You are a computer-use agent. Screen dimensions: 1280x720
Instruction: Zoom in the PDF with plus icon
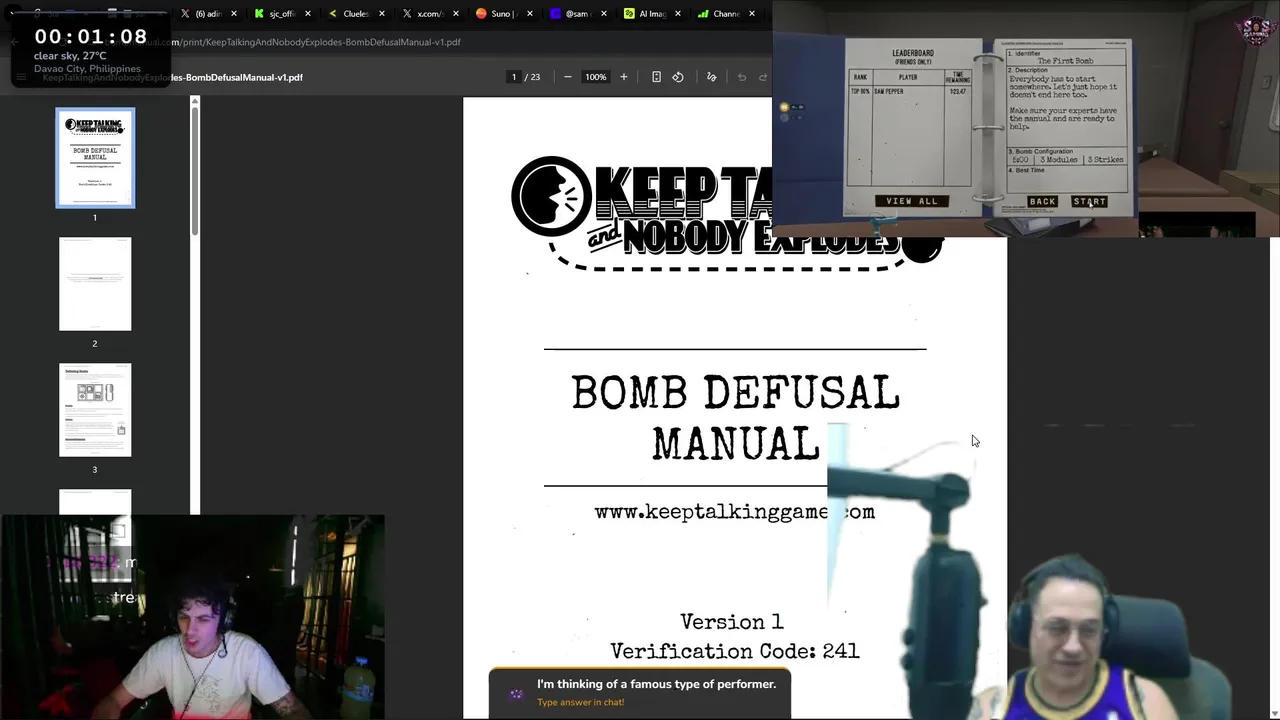click(x=624, y=77)
